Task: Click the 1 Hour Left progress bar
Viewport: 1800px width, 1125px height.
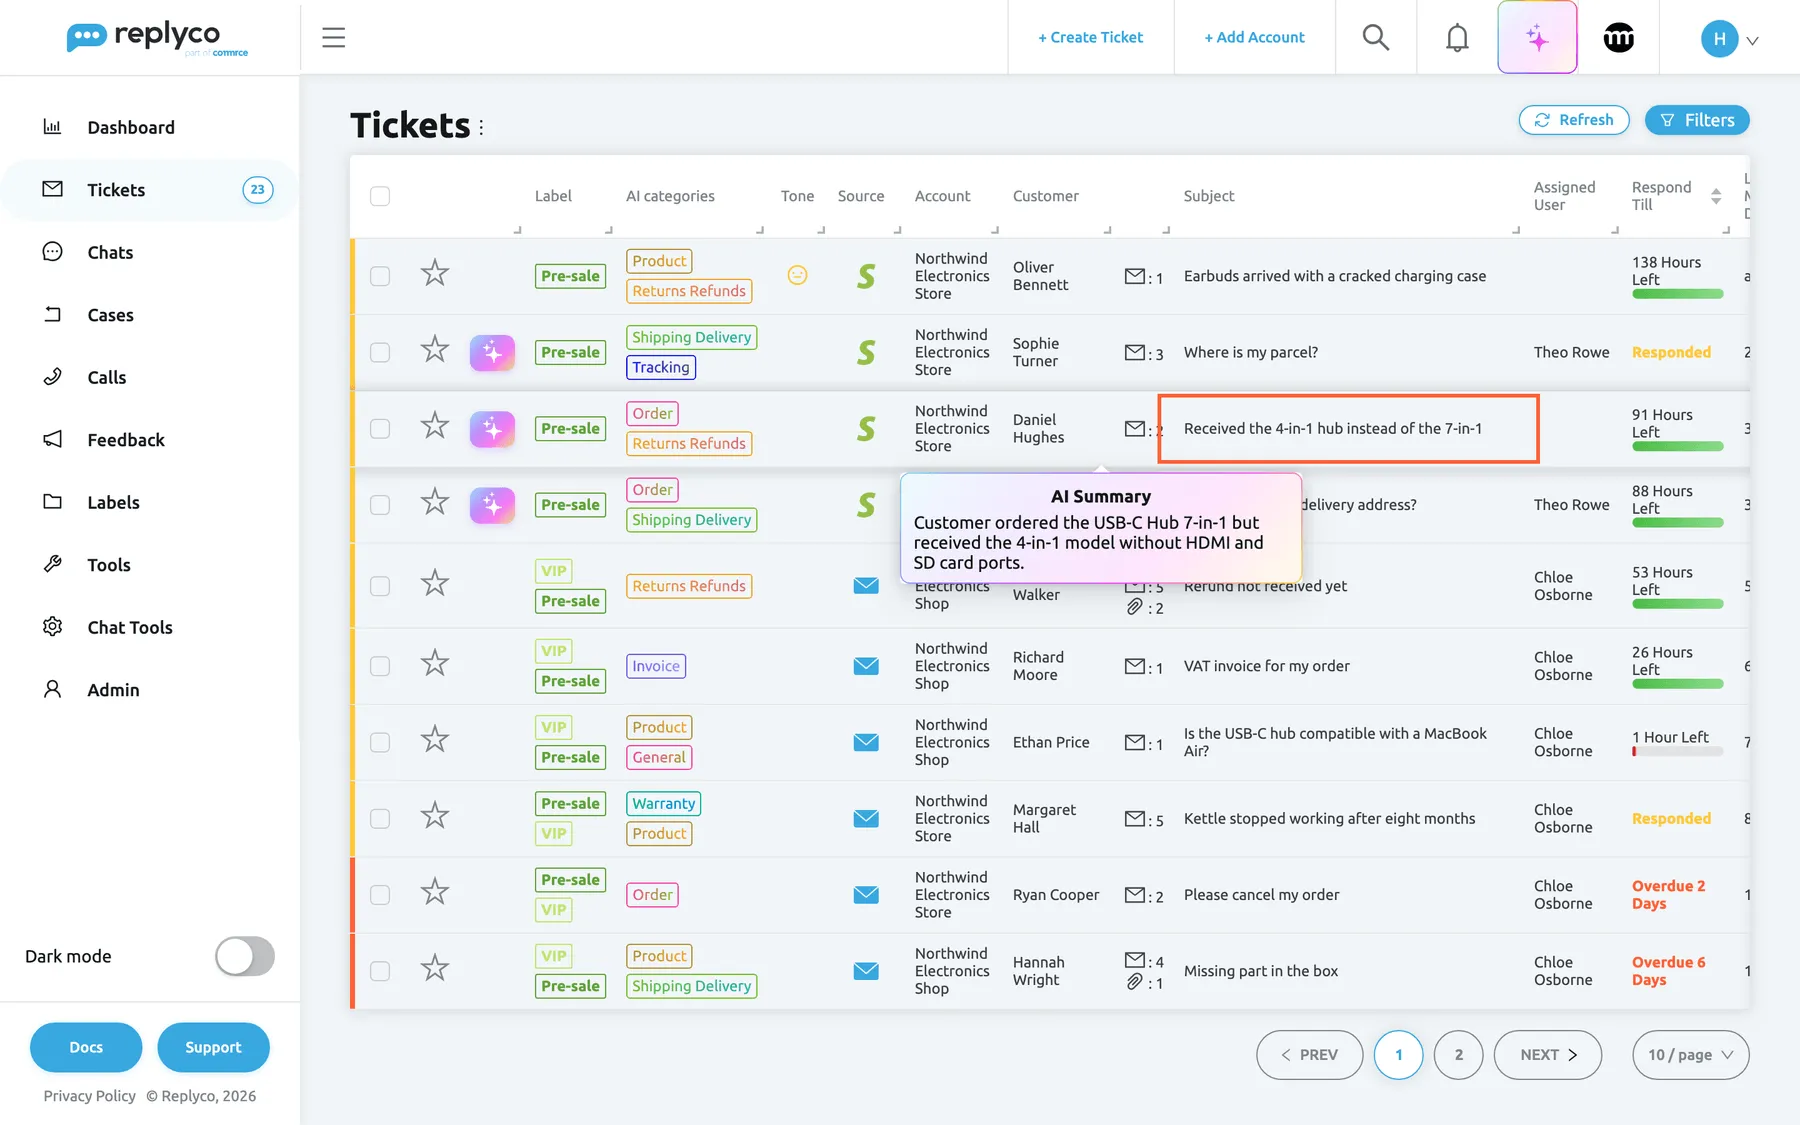Action: [x=1677, y=751]
